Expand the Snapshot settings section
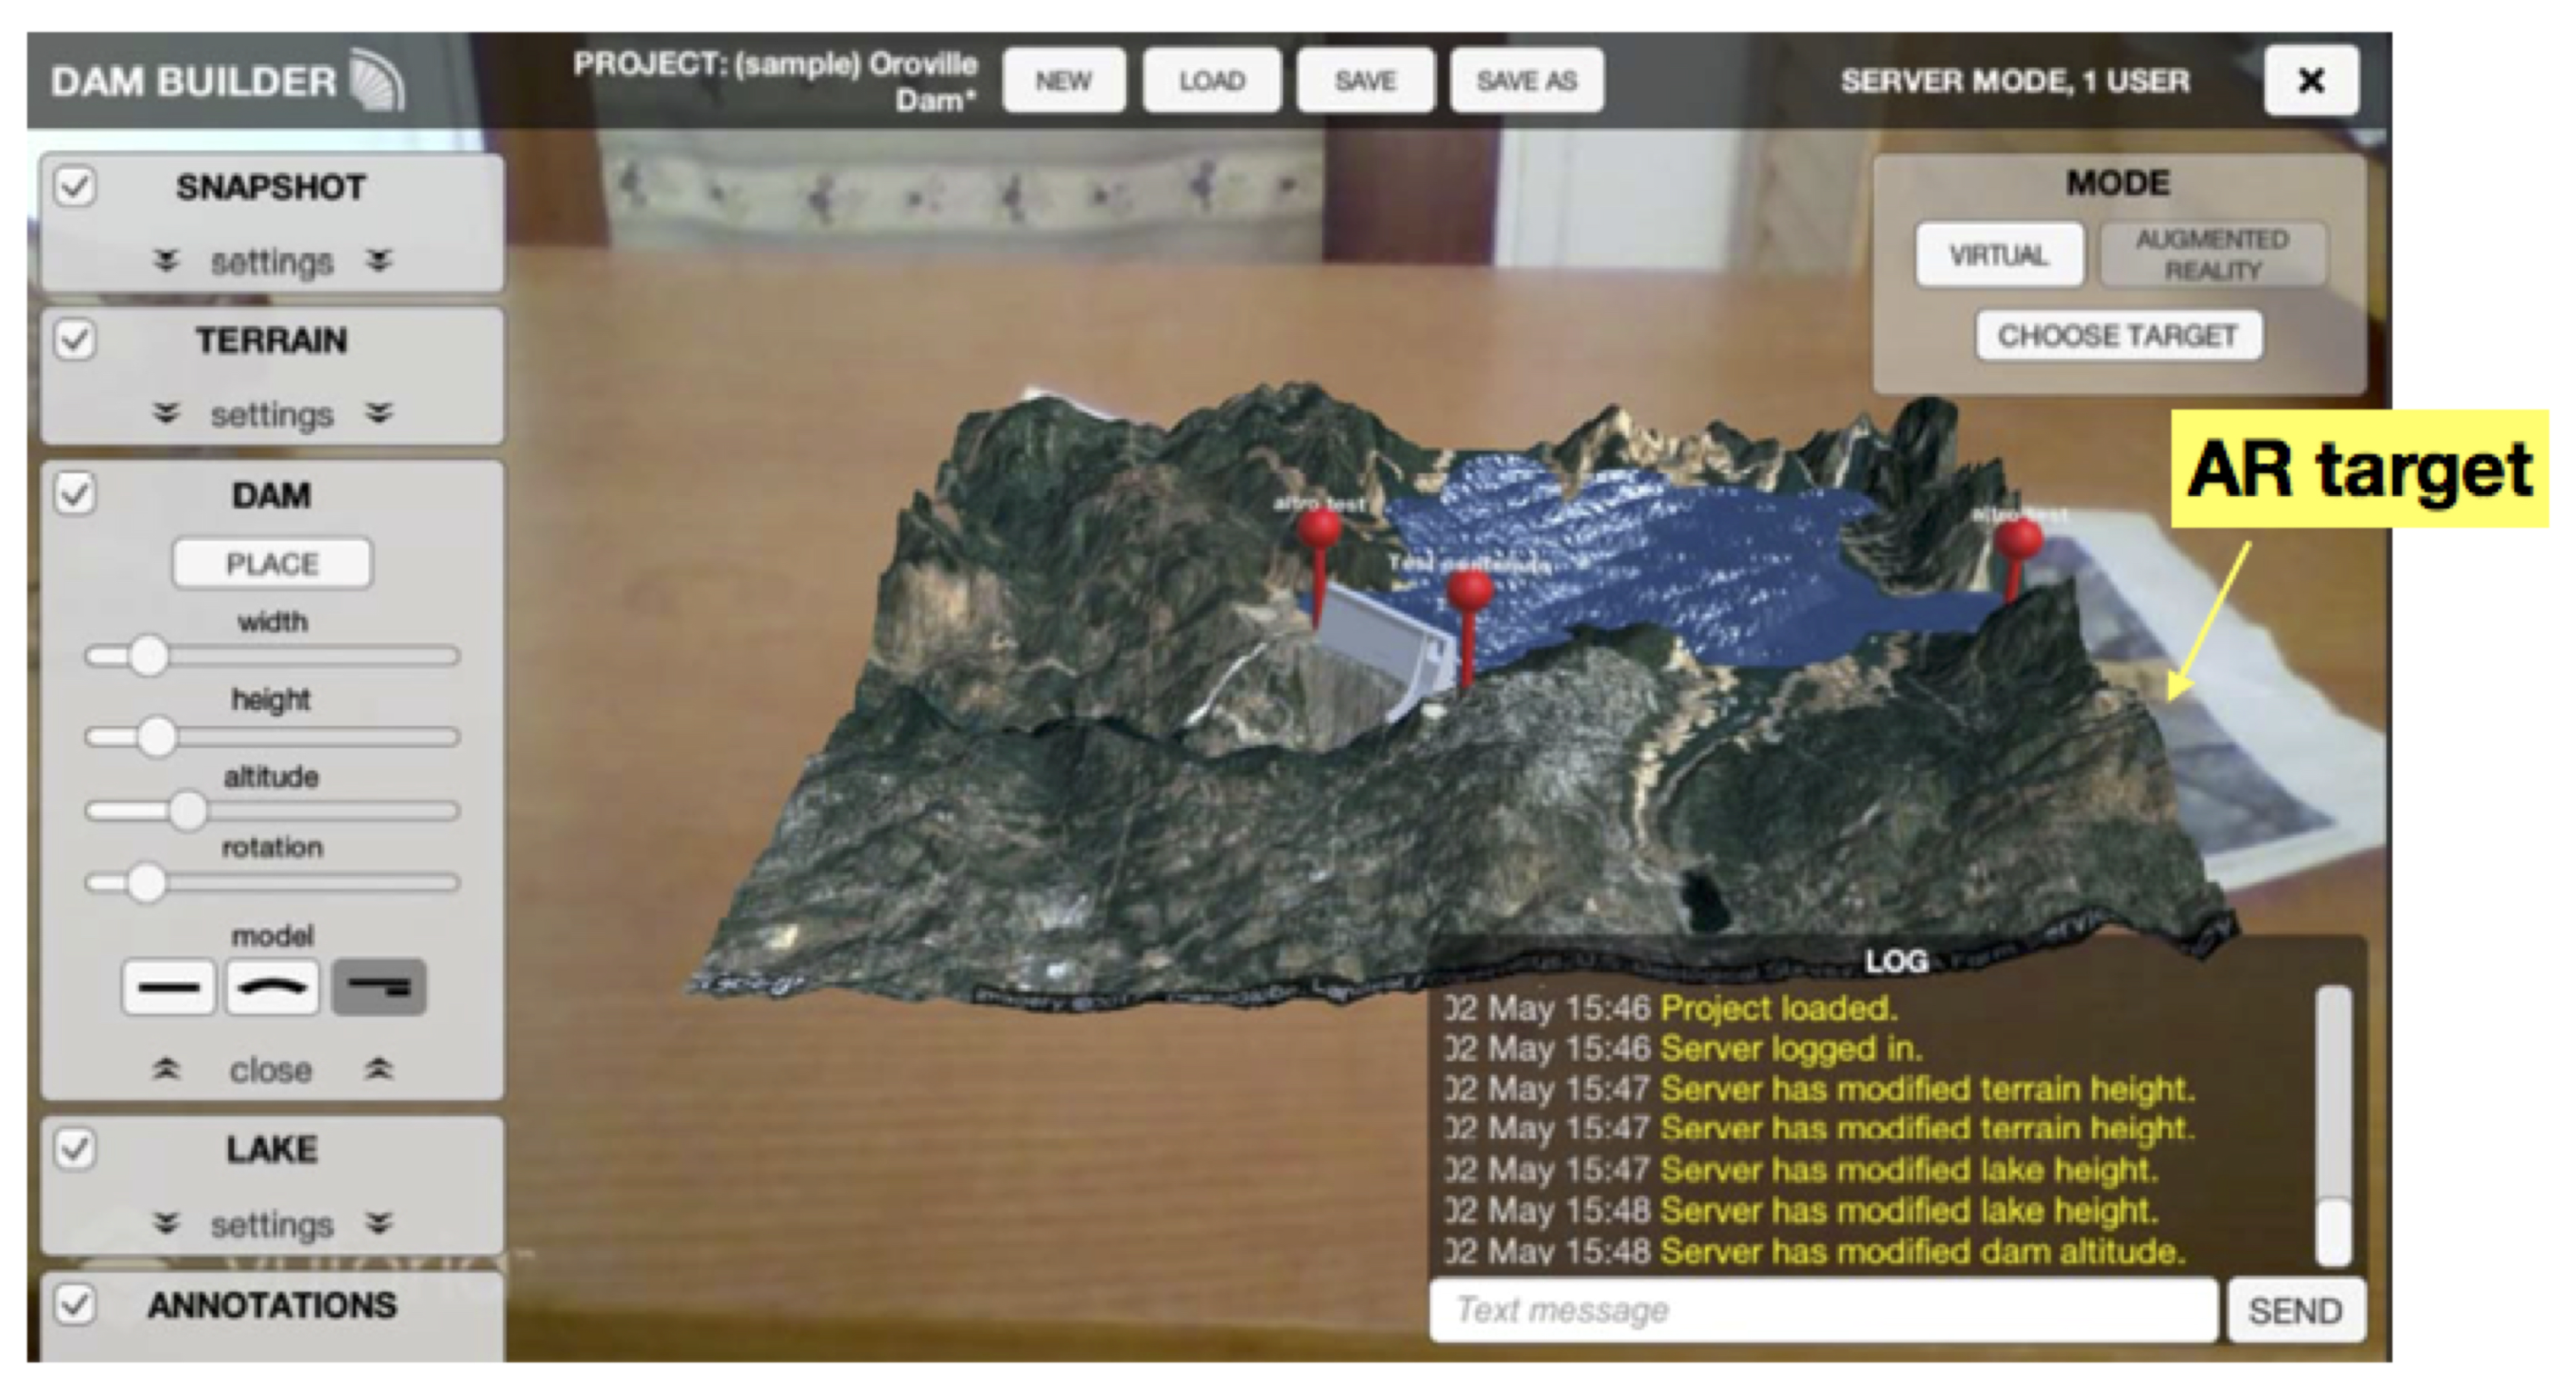2576x1396 pixels. [x=272, y=262]
